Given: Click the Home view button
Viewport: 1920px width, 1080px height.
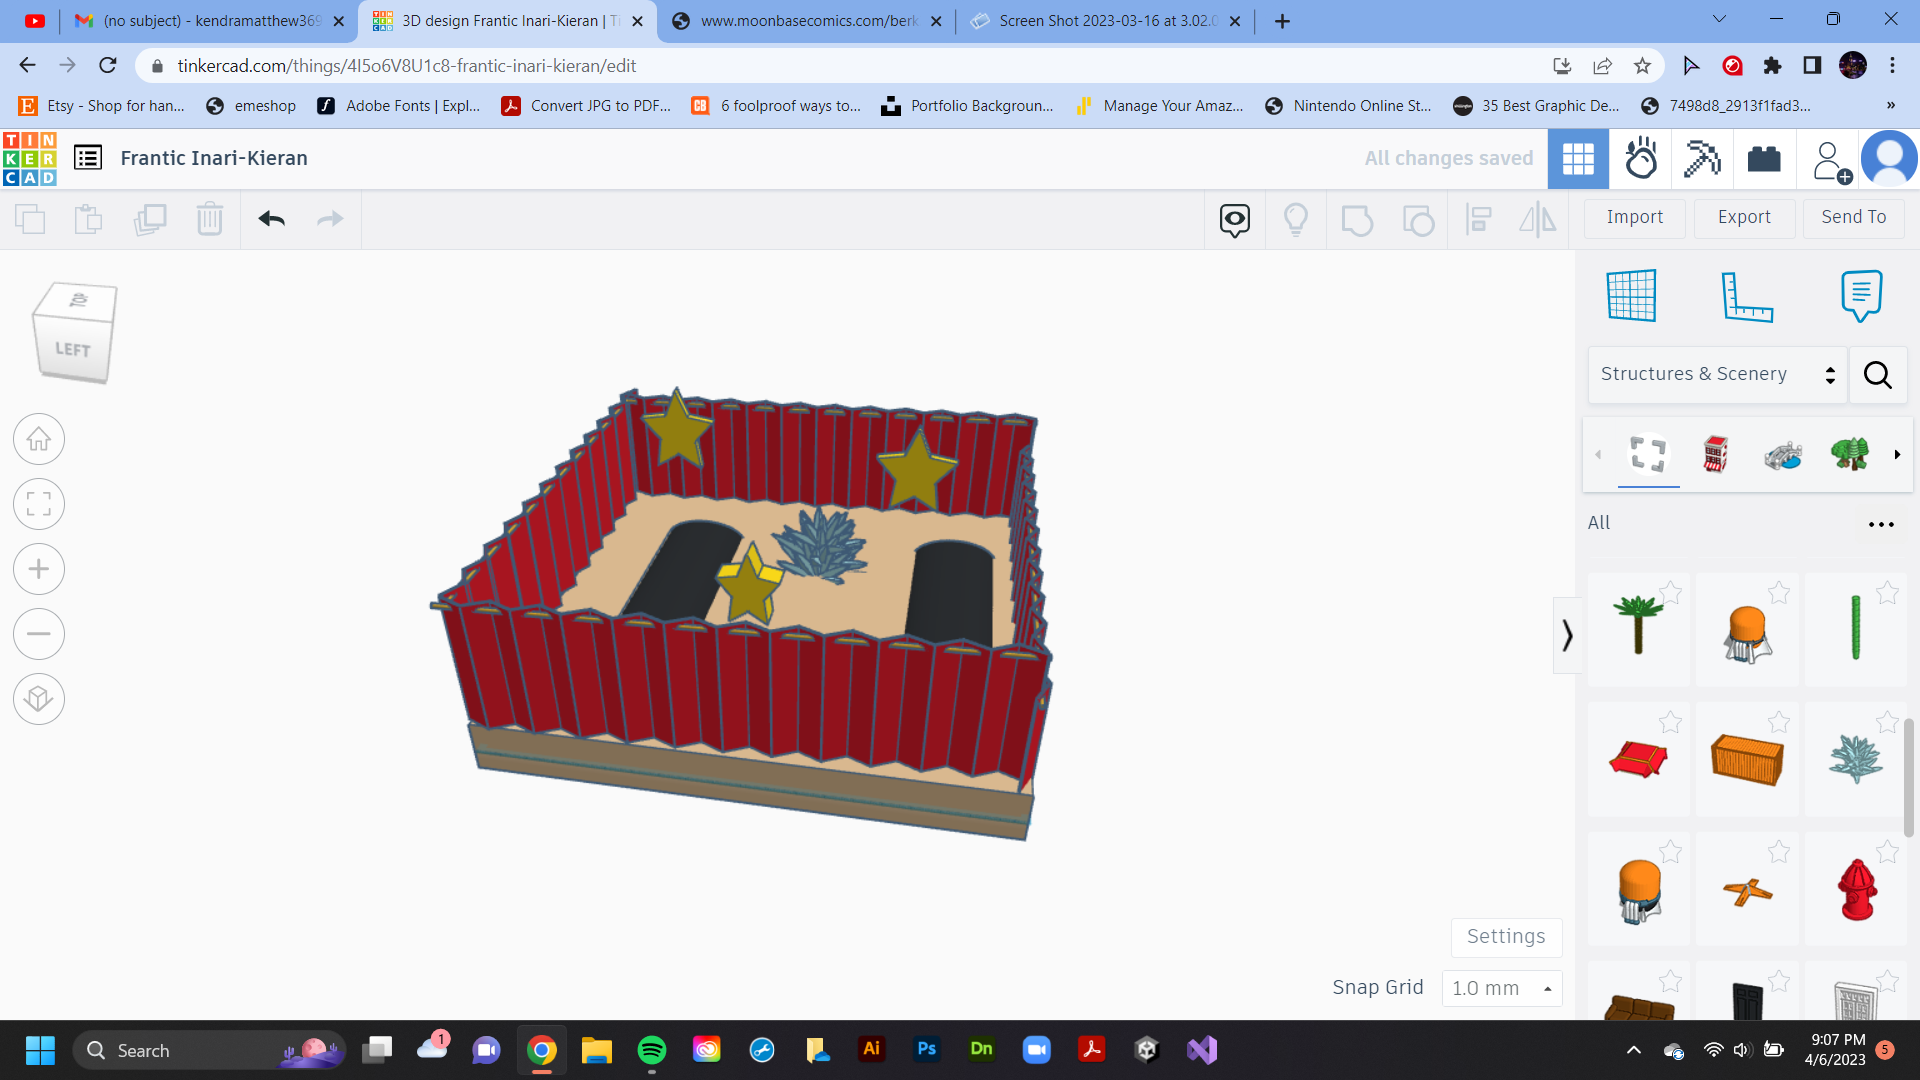Looking at the screenshot, I should (39, 439).
